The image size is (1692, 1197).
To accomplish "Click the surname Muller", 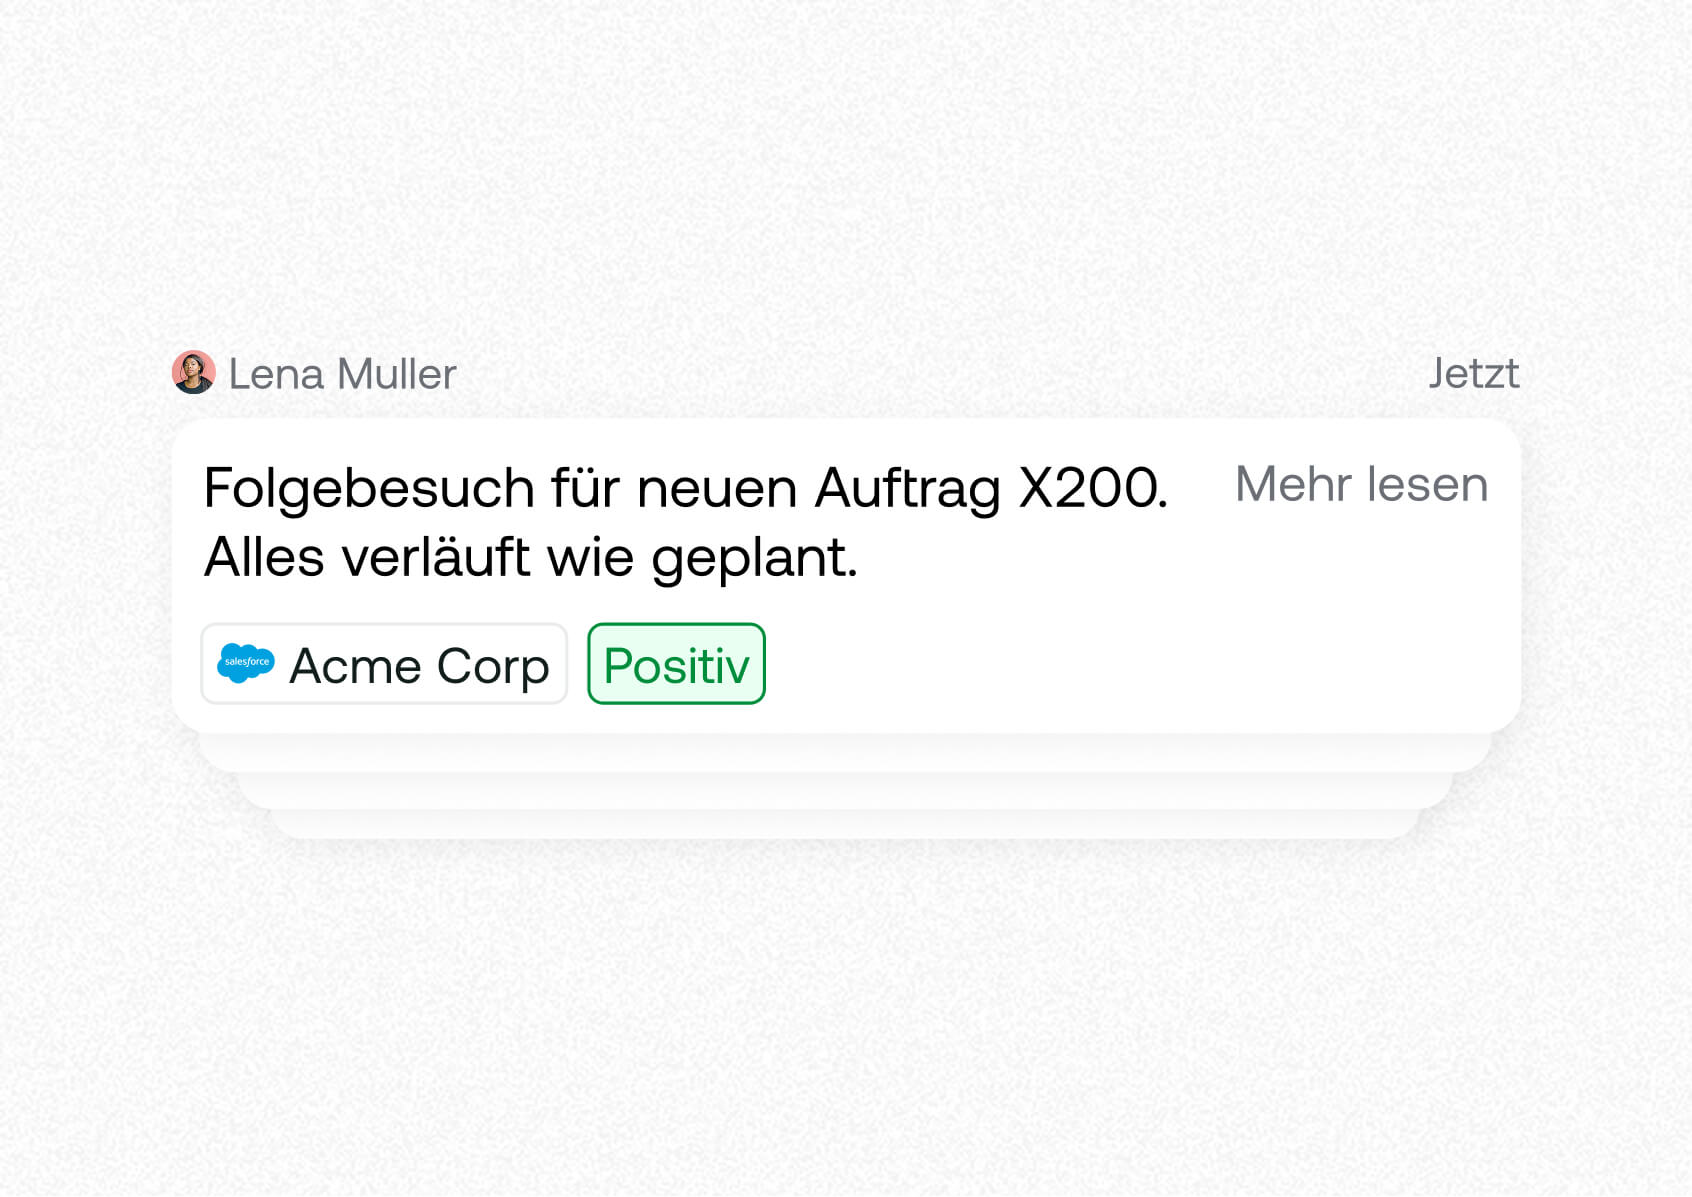I will click(397, 374).
